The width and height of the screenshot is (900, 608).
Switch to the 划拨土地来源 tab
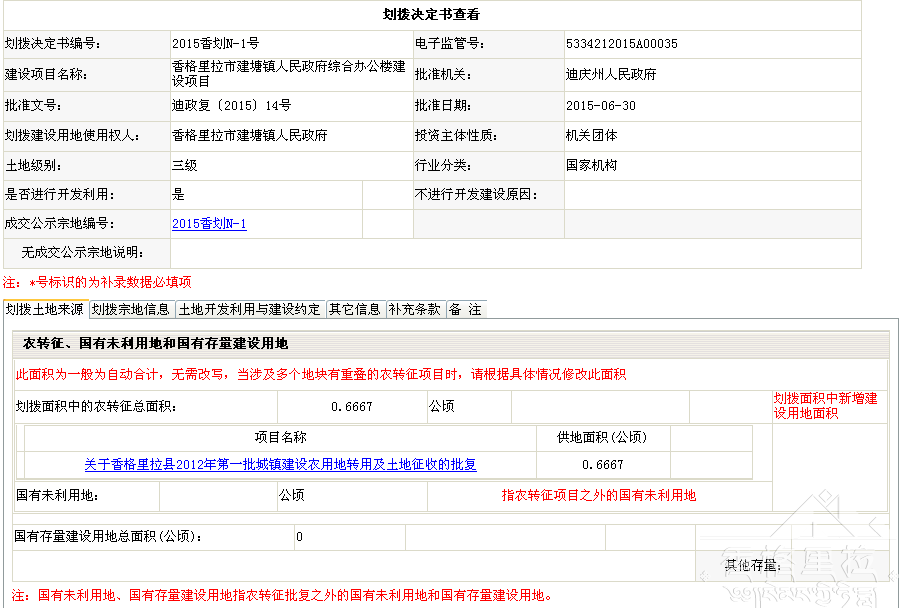click(x=45, y=310)
